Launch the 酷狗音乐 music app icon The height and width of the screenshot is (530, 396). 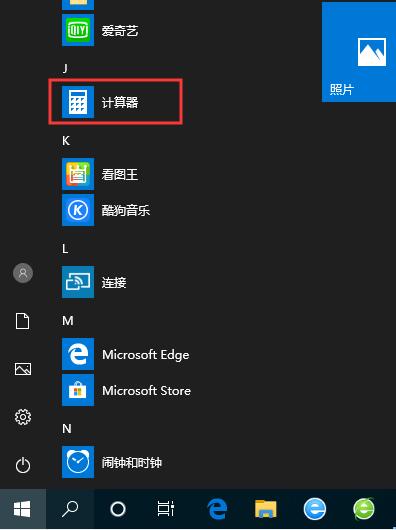78,210
